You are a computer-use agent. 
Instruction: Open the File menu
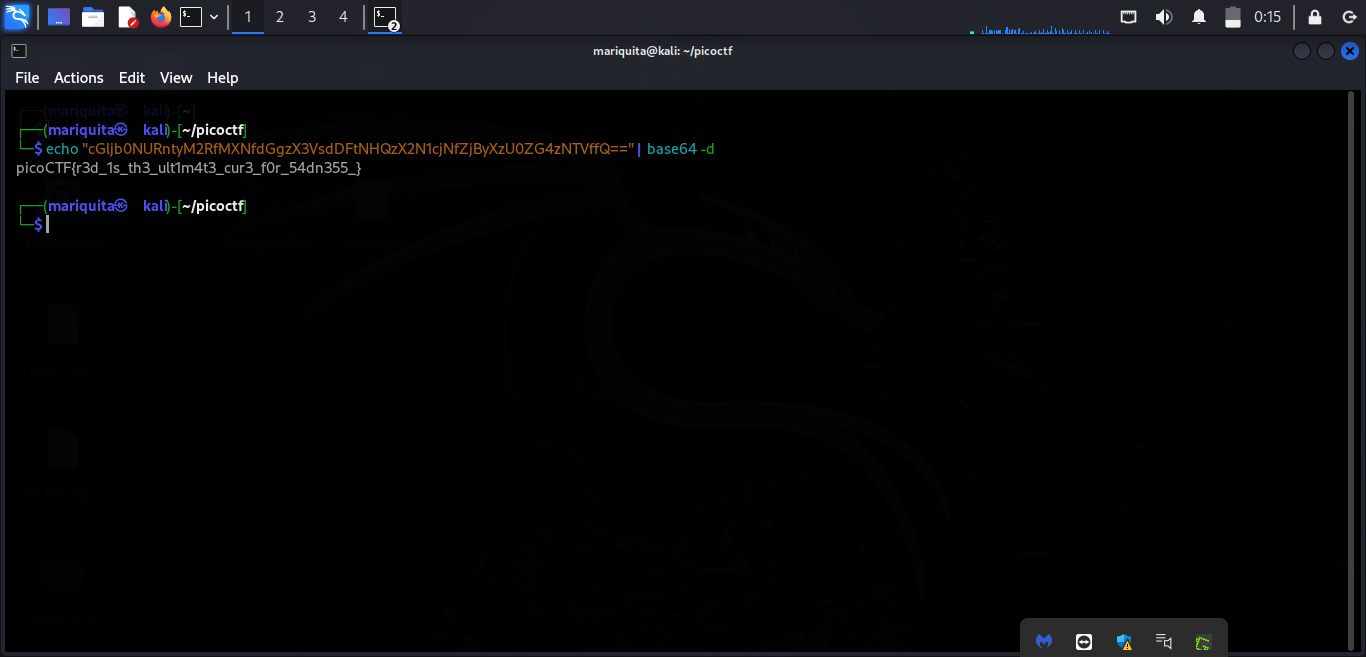point(27,78)
